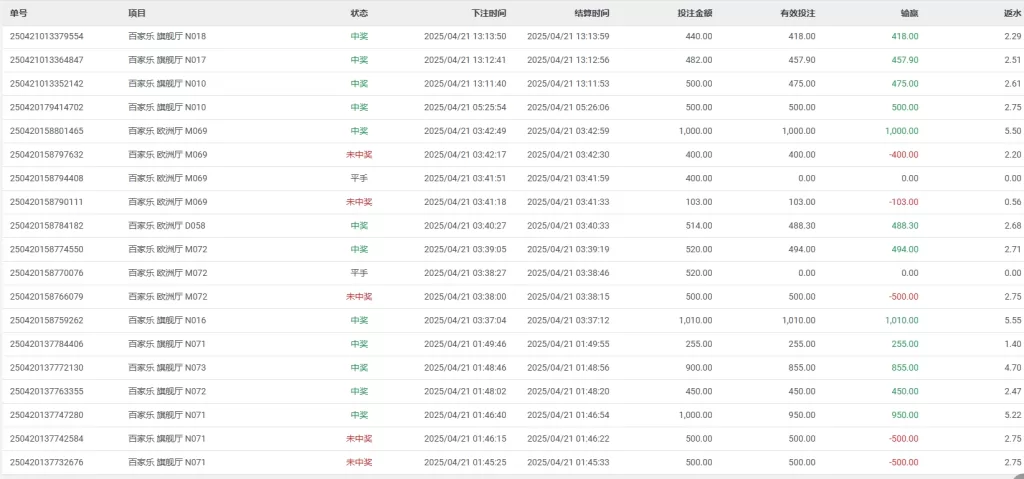
Task: Select order number 250421013379554
Action: point(46,37)
